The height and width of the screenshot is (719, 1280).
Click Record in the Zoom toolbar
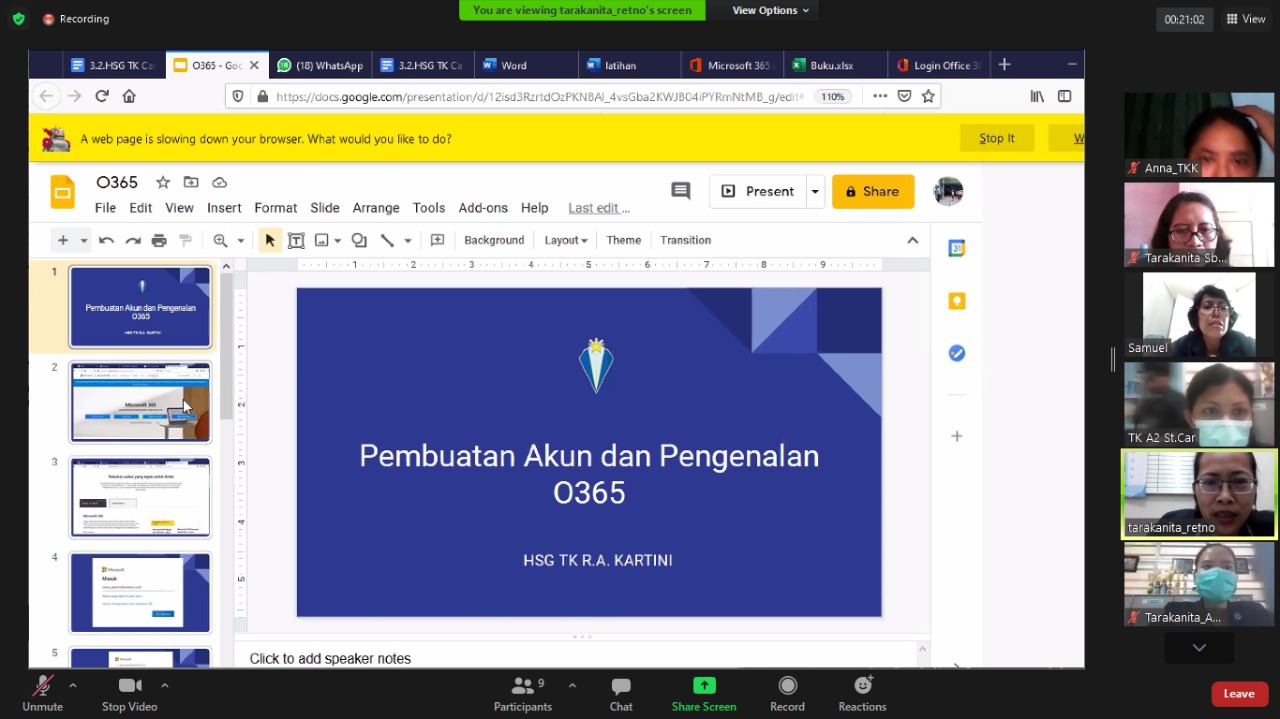coord(787,694)
